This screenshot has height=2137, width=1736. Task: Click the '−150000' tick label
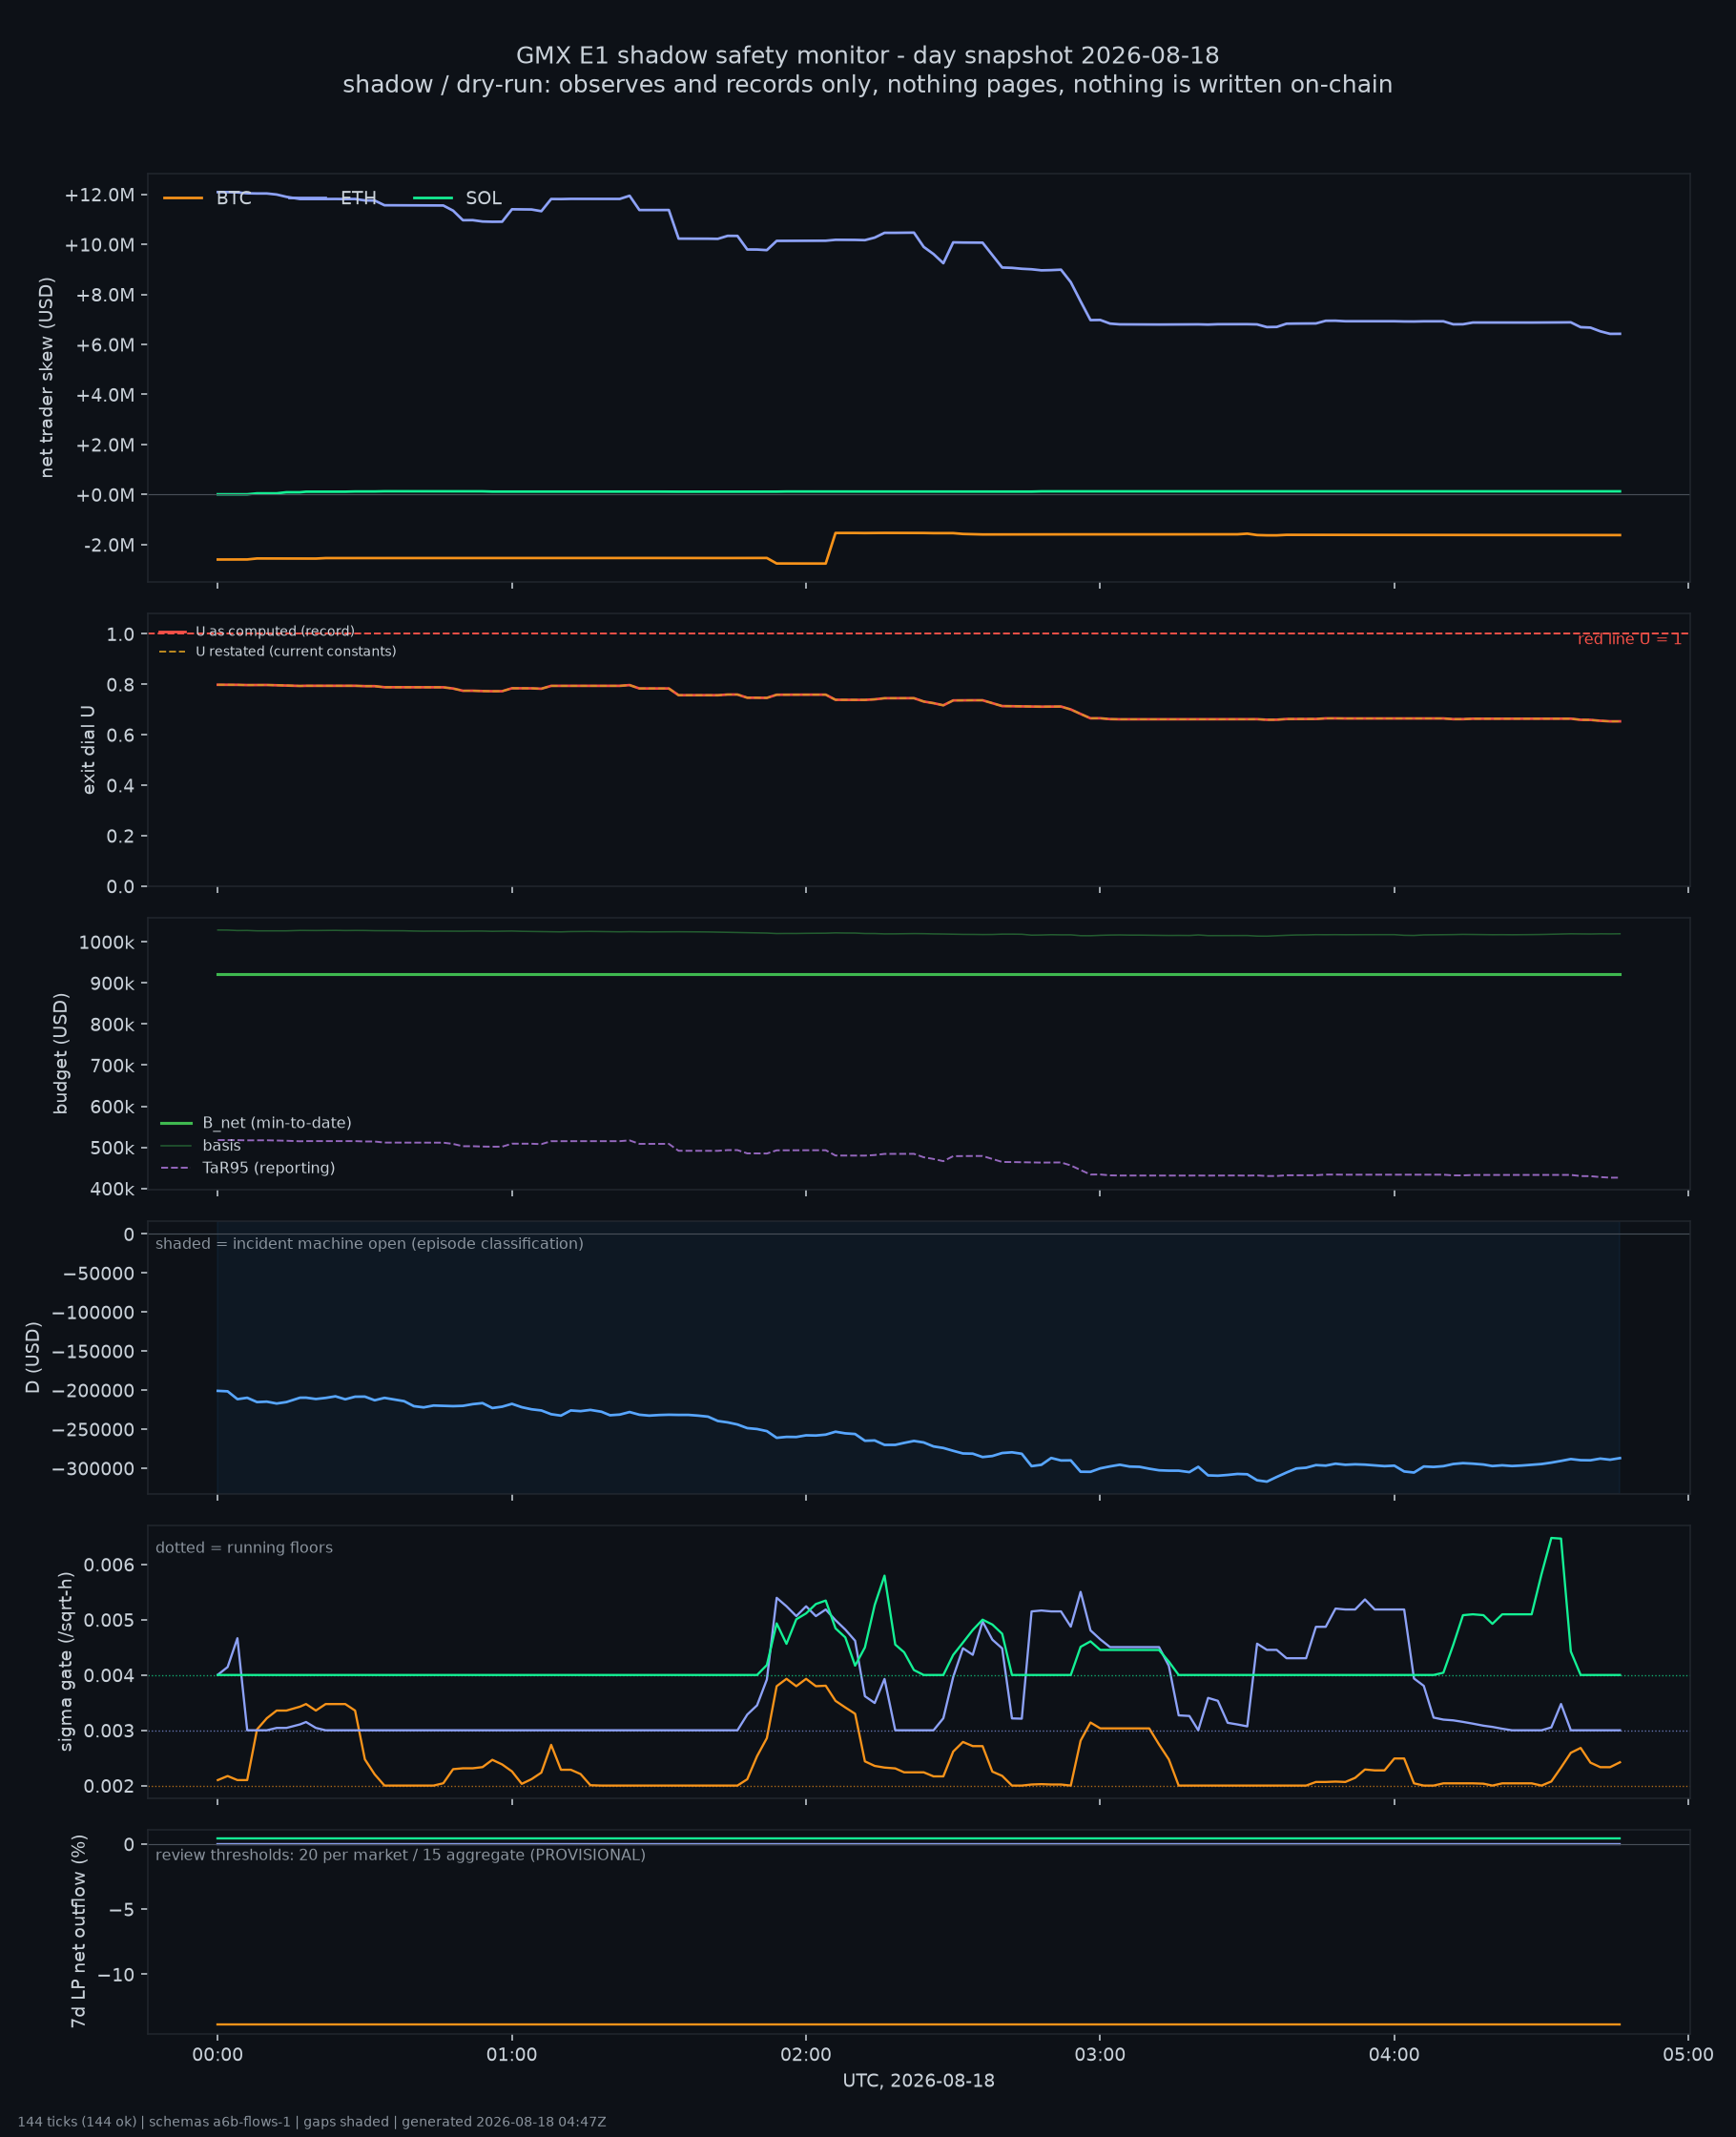click(94, 1351)
